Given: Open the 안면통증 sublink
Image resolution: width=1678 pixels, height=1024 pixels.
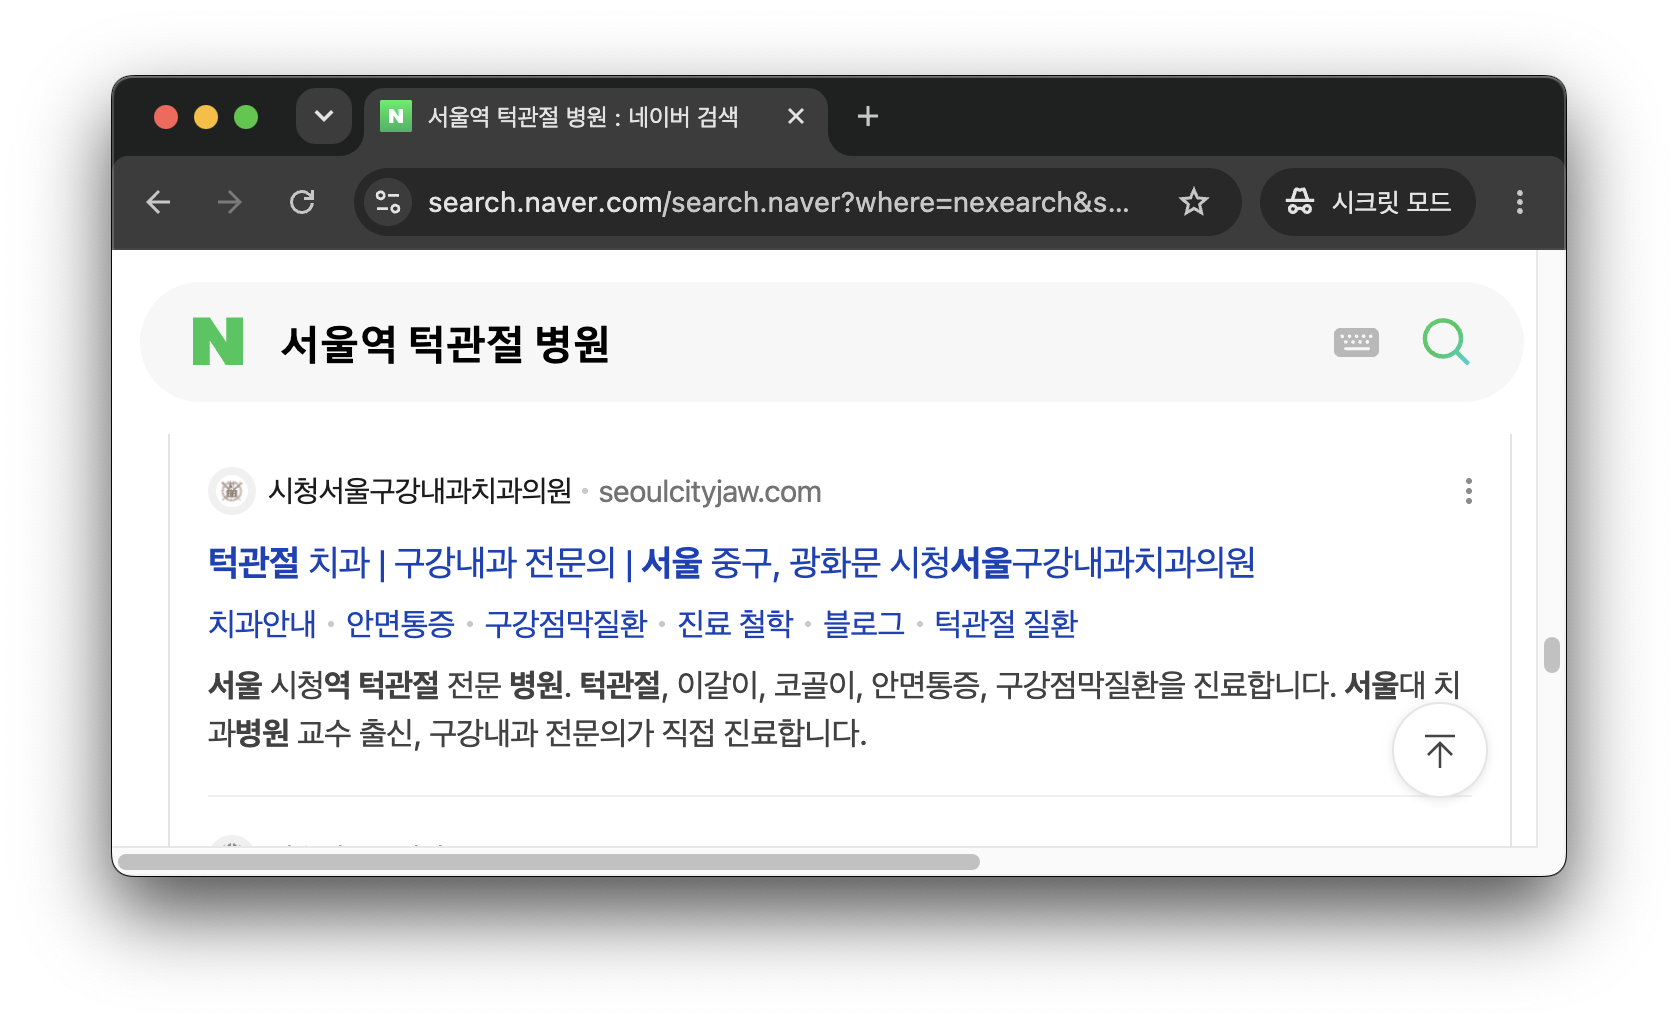Looking at the screenshot, I should point(400,624).
